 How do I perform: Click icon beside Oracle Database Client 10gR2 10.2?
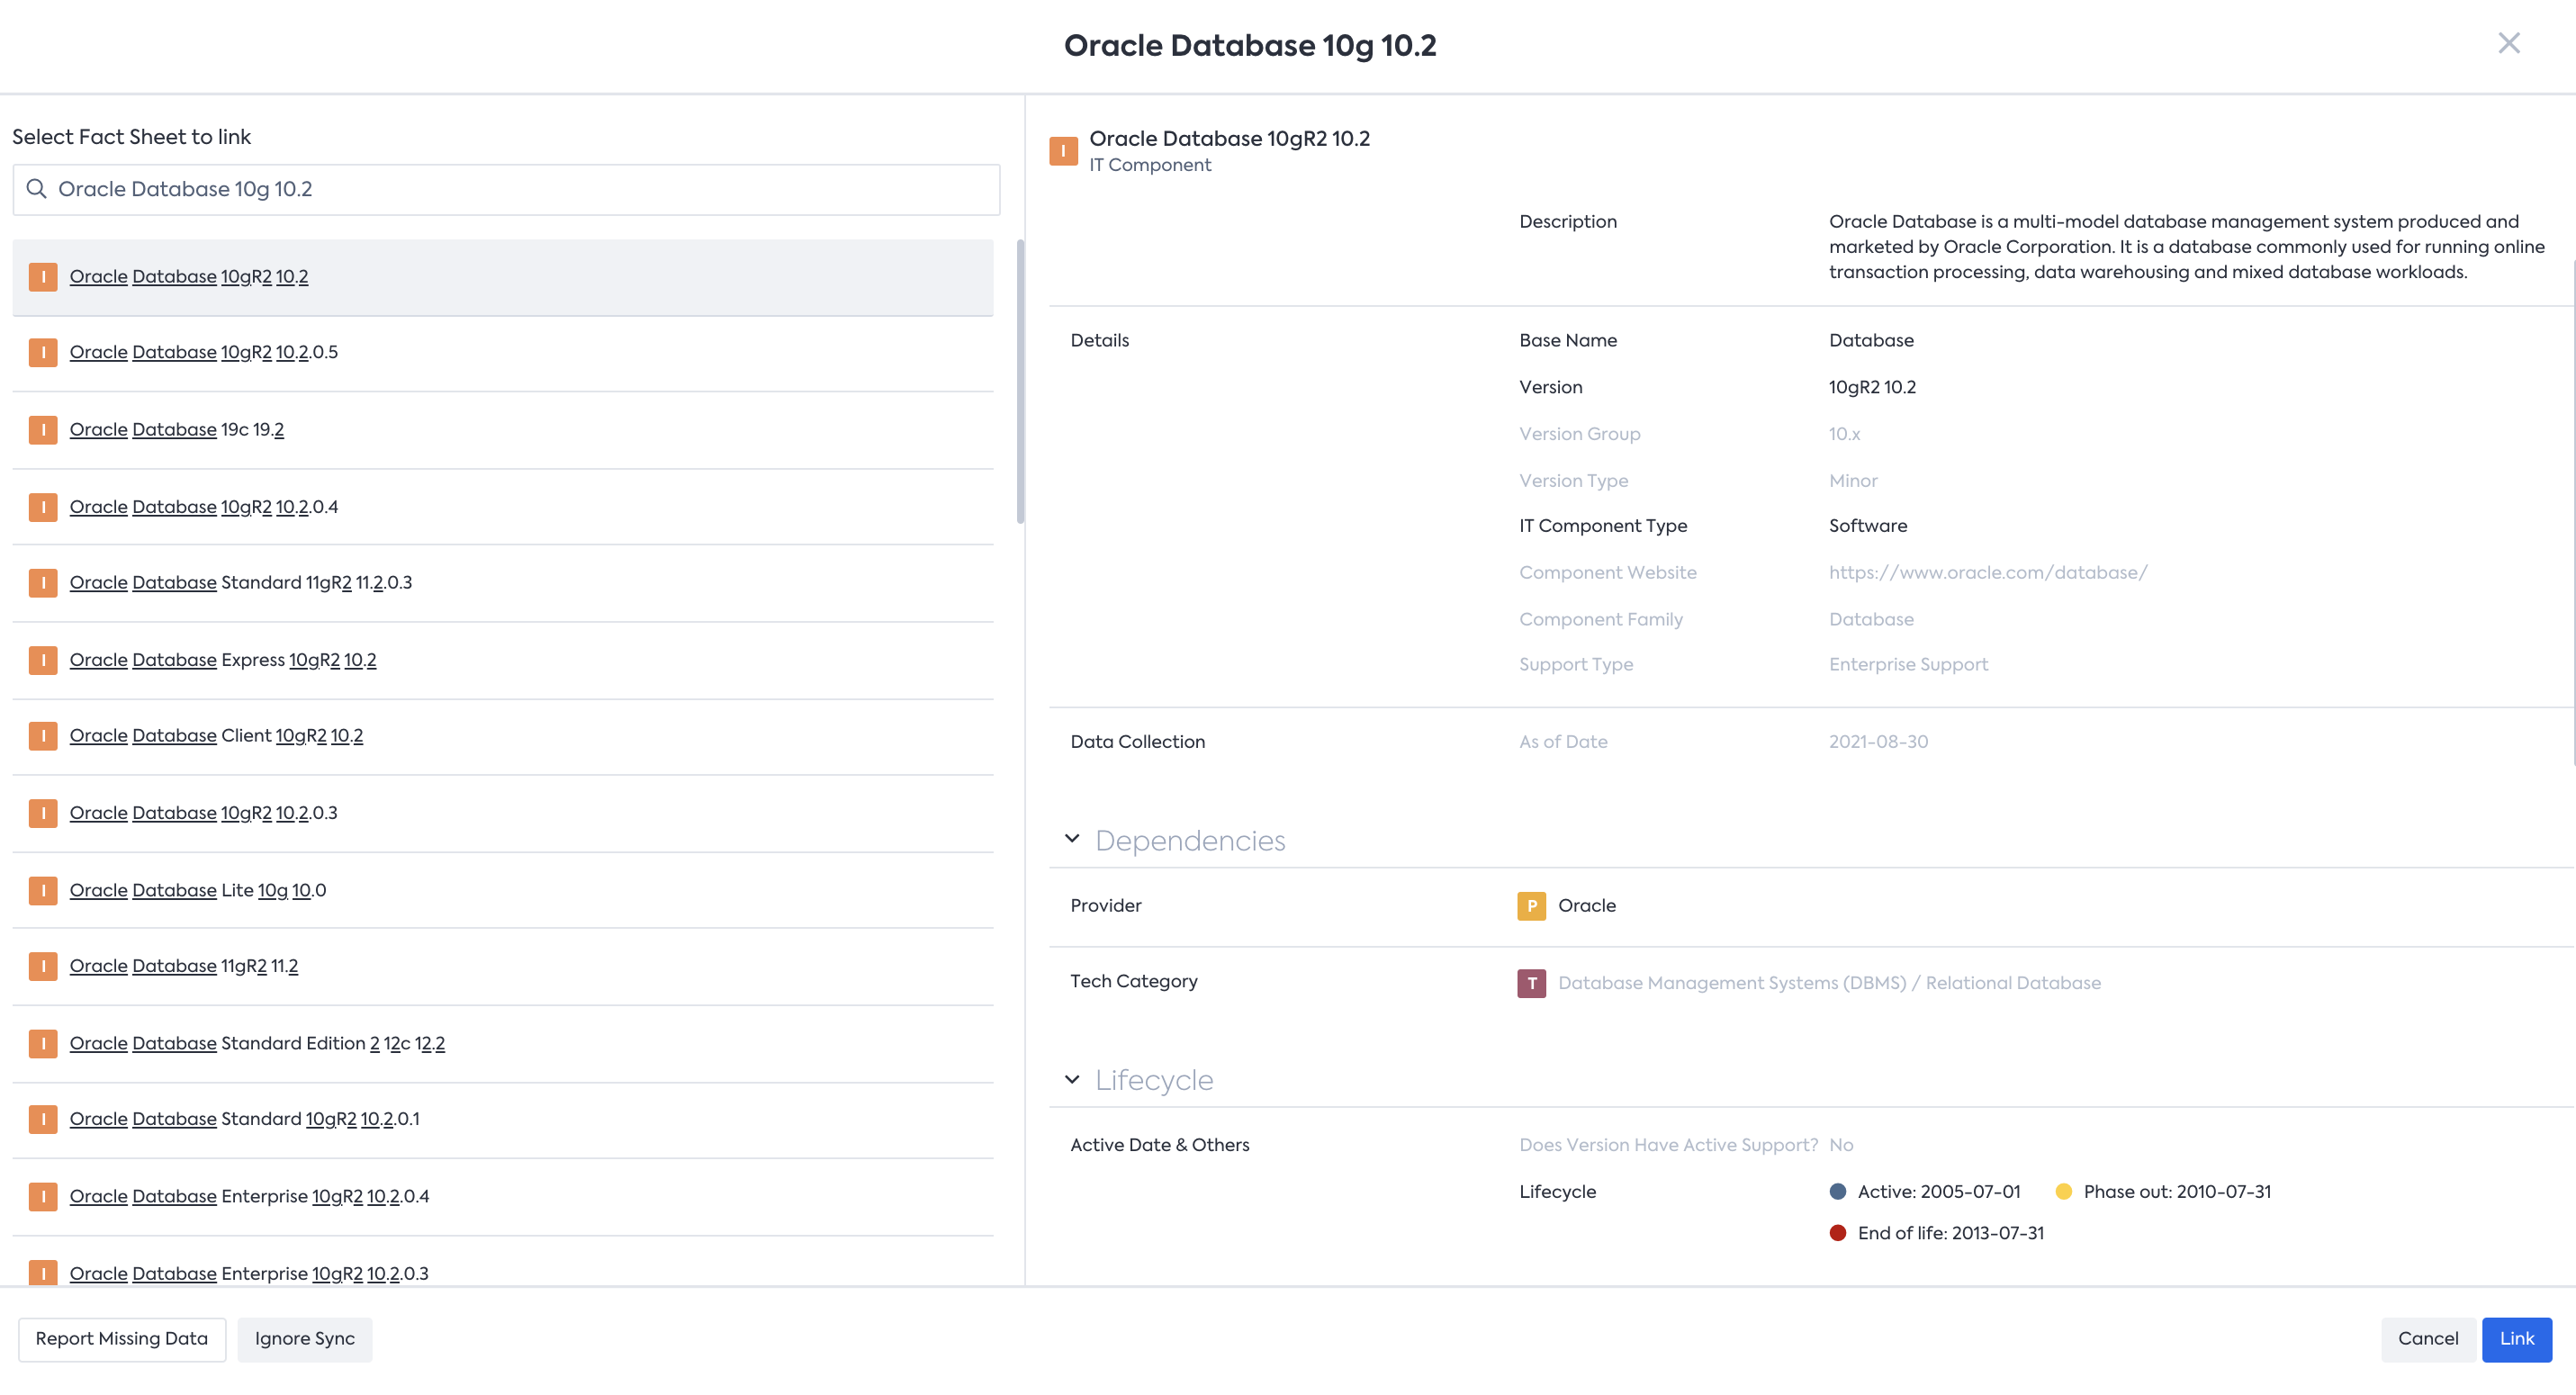click(x=43, y=736)
